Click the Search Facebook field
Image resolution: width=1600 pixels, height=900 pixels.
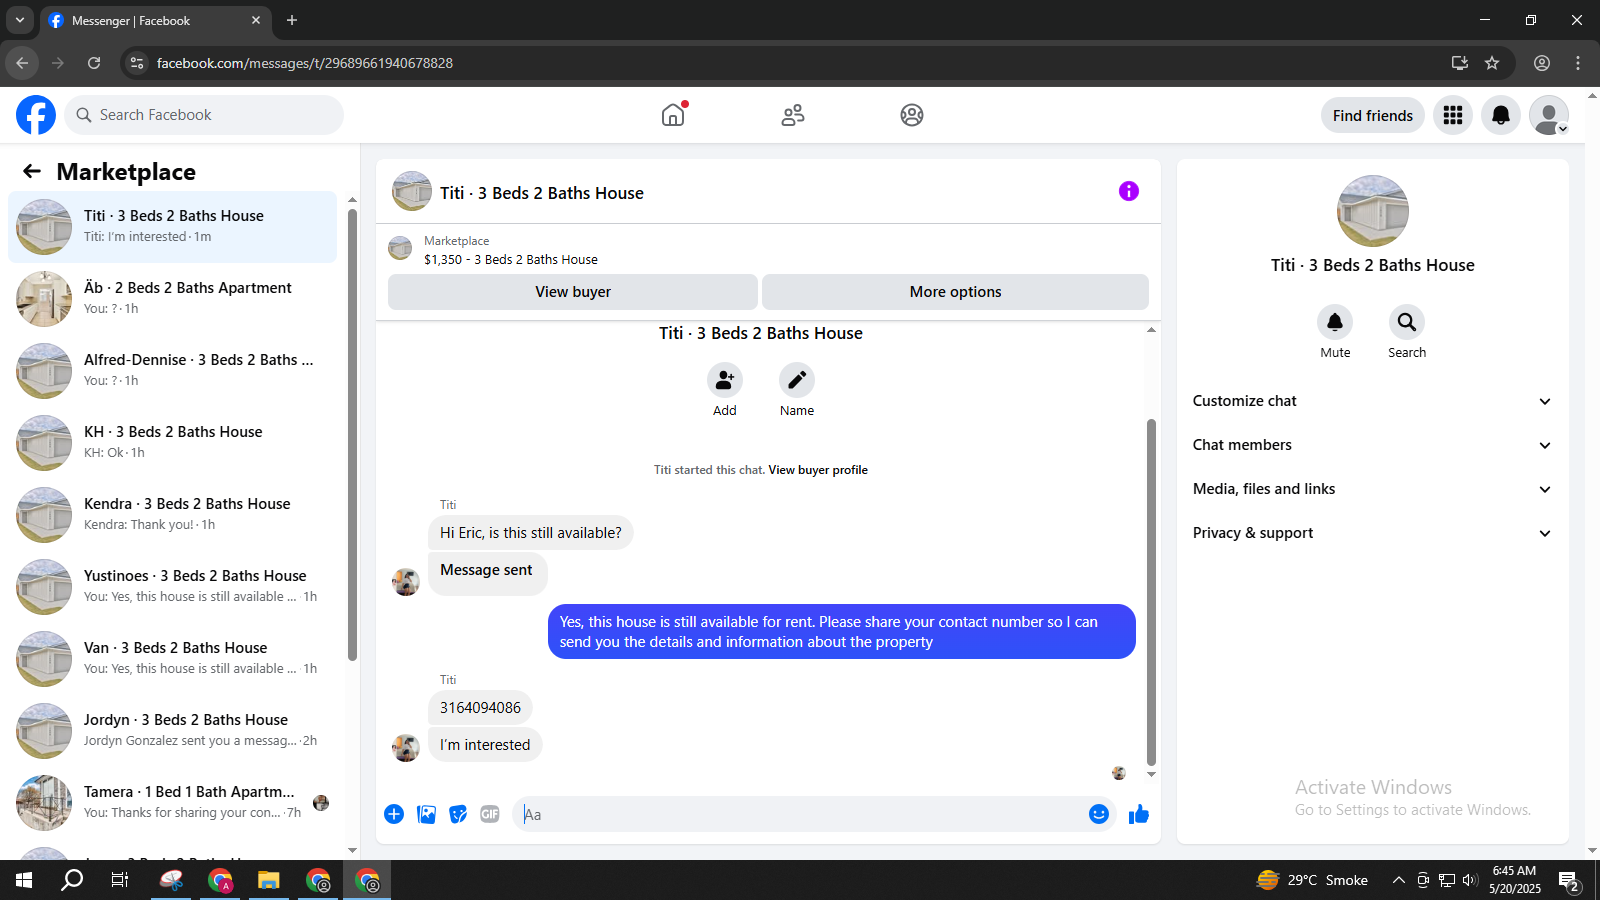click(x=204, y=115)
